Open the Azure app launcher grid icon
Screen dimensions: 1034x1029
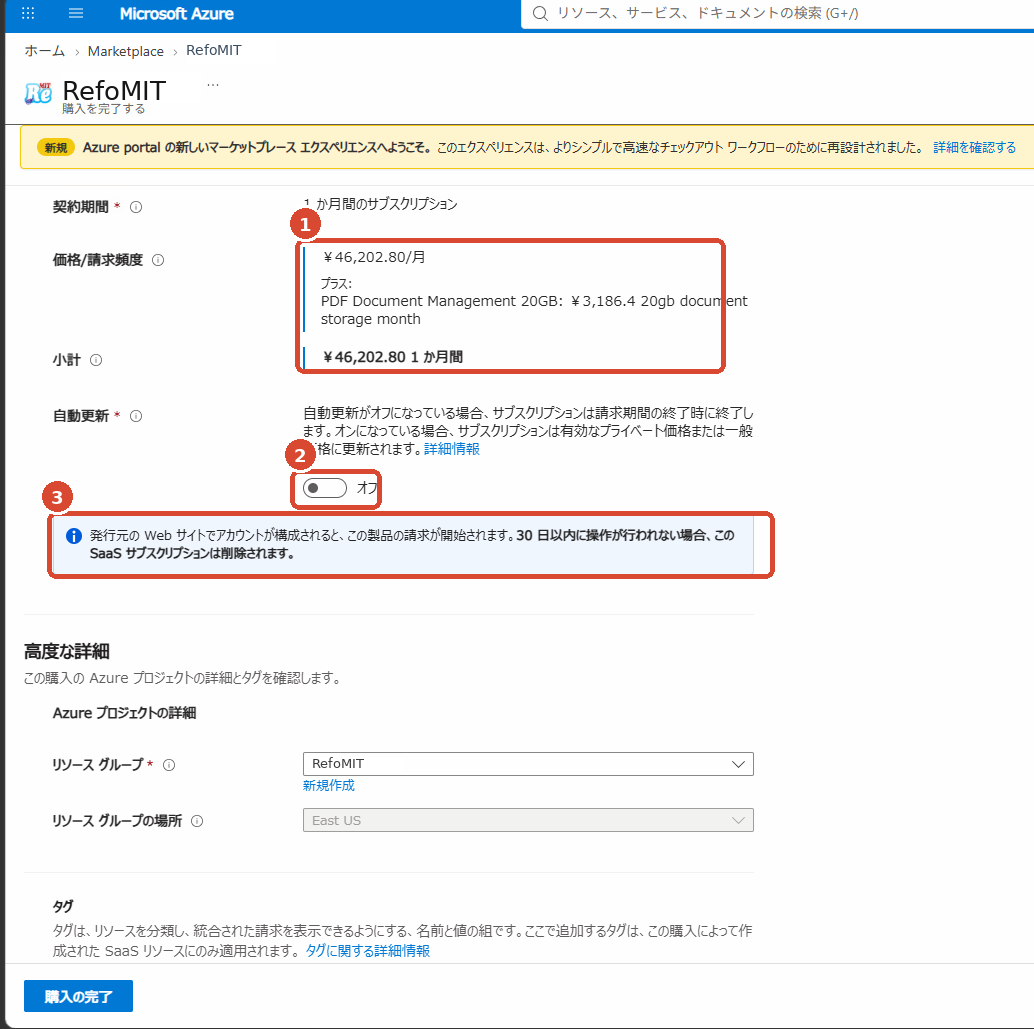pos(28,13)
